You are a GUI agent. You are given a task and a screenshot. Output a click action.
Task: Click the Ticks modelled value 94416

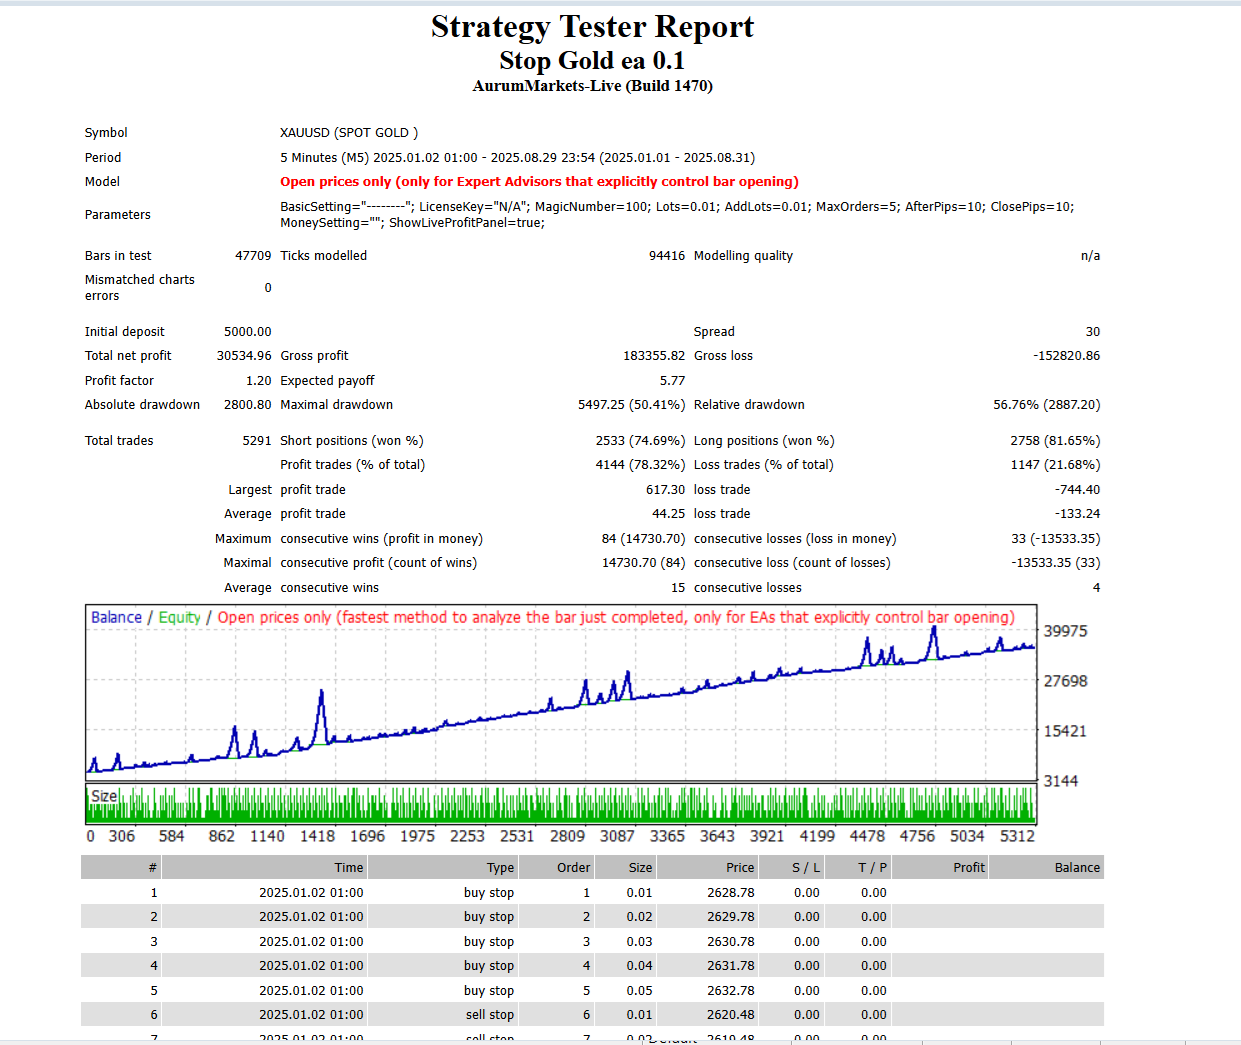pyautogui.click(x=667, y=256)
